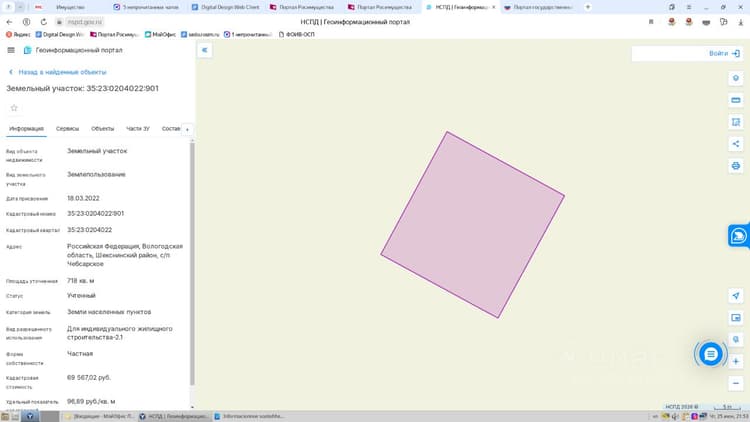Switch to the Сервисы tab

pyautogui.click(x=67, y=129)
